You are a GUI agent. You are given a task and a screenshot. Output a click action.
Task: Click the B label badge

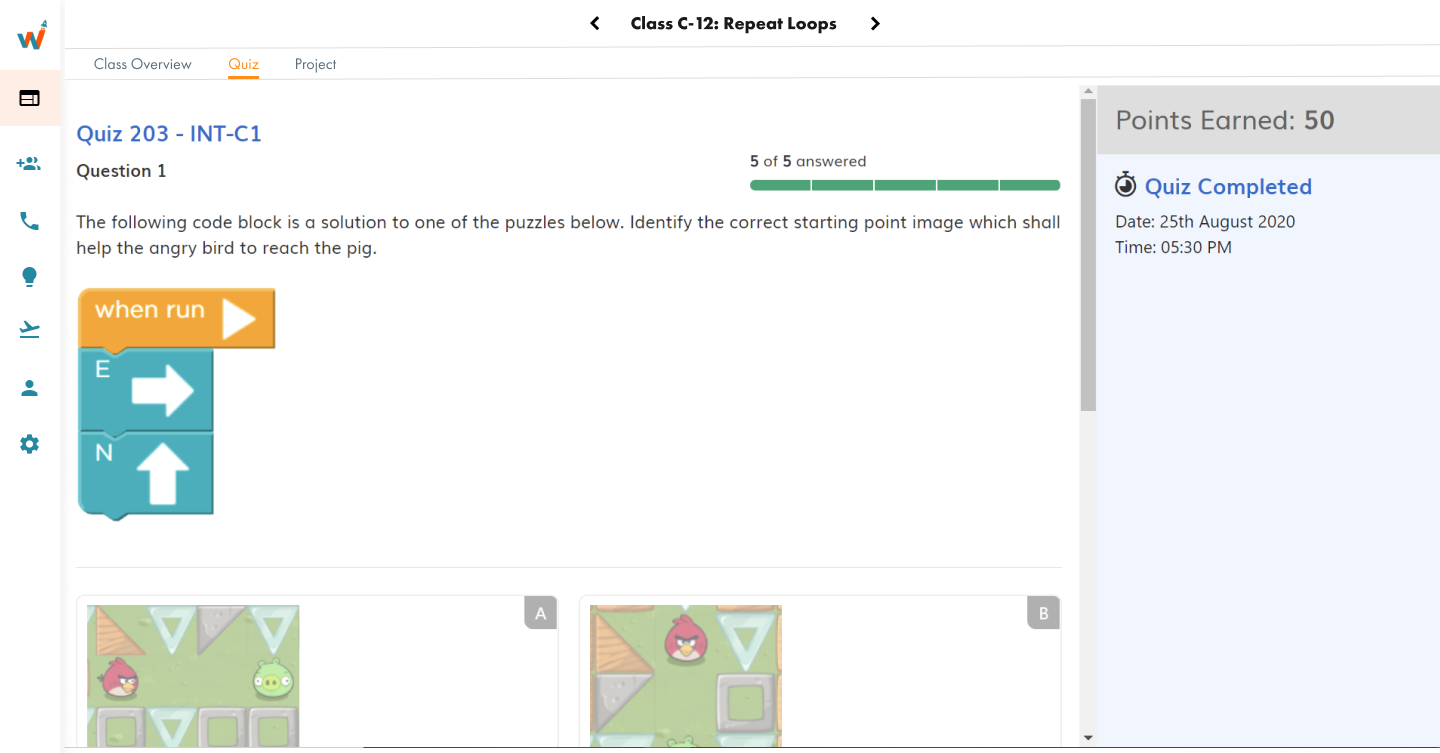click(1044, 613)
